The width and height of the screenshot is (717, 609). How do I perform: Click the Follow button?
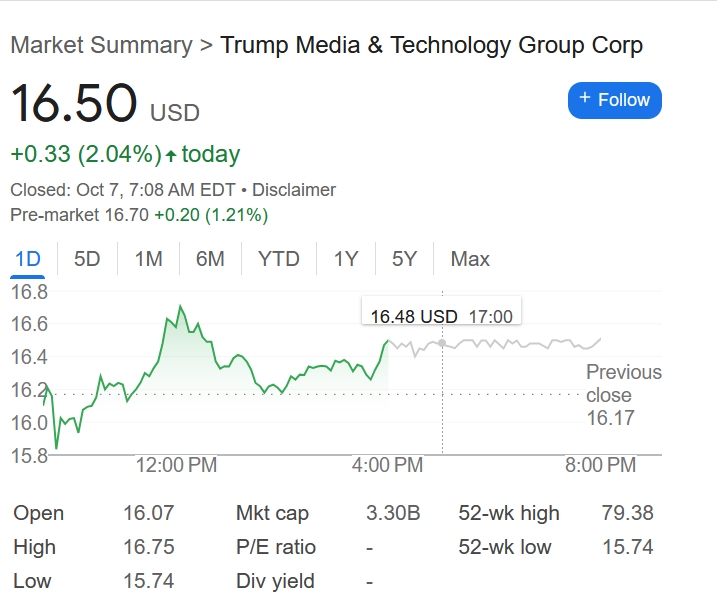pos(614,100)
